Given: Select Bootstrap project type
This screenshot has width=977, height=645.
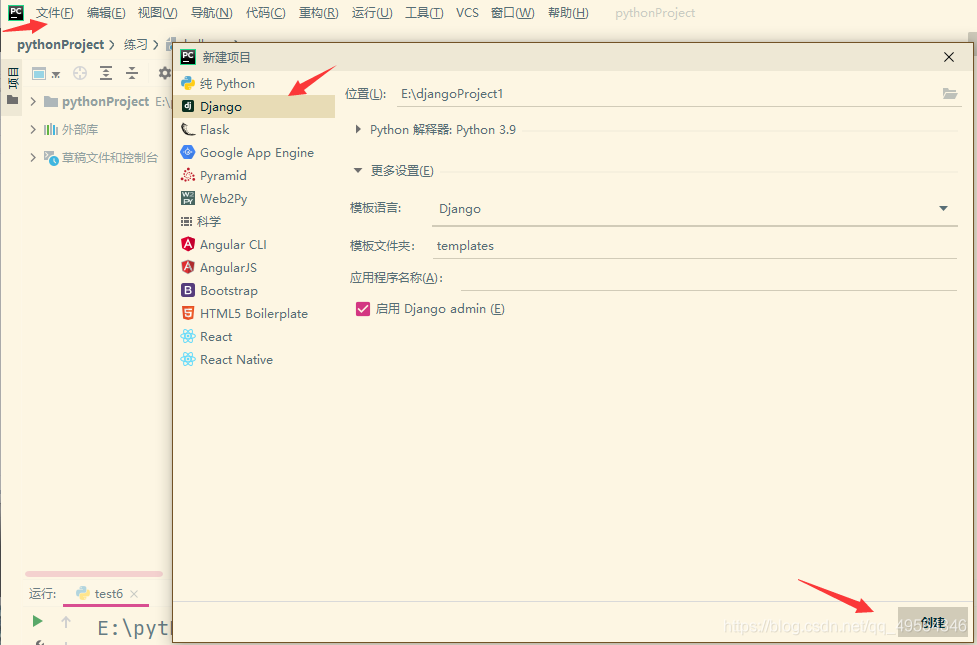Looking at the screenshot, I should [x=254, y=291].
